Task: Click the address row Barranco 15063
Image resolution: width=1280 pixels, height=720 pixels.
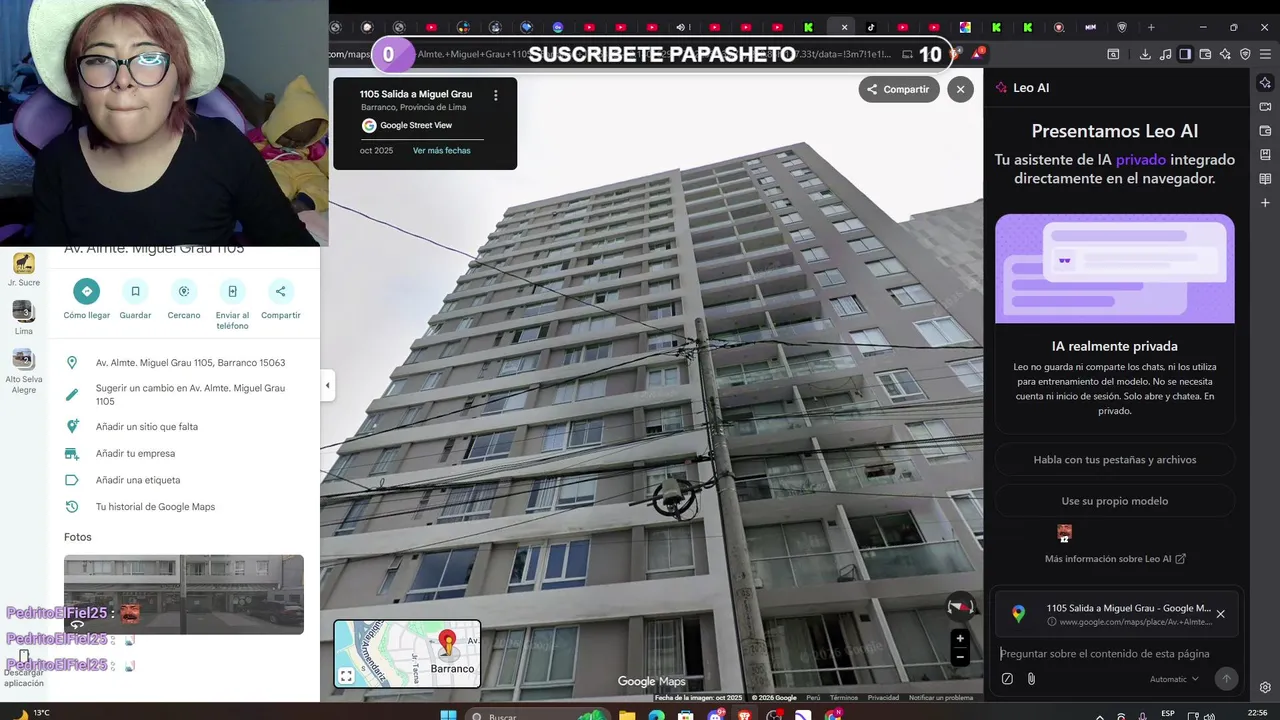Action: [184, 363]
